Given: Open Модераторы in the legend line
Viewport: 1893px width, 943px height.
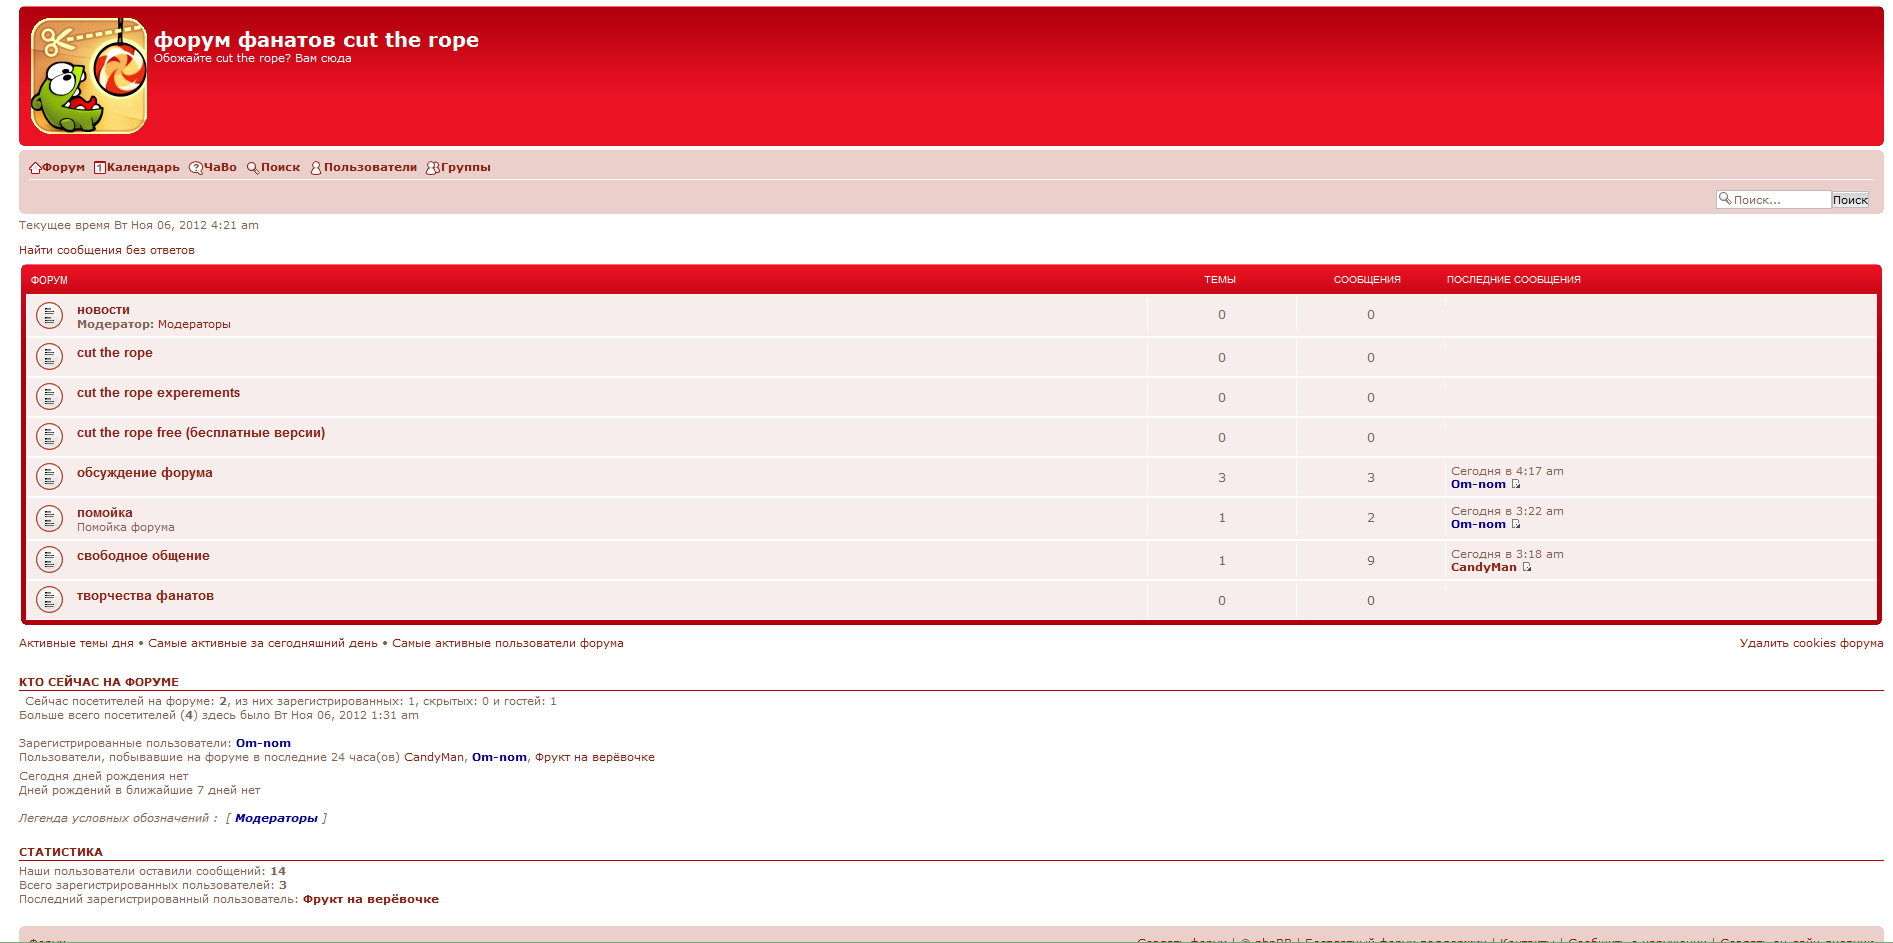Looking at the screenshot, I should (x=276, y=818).
